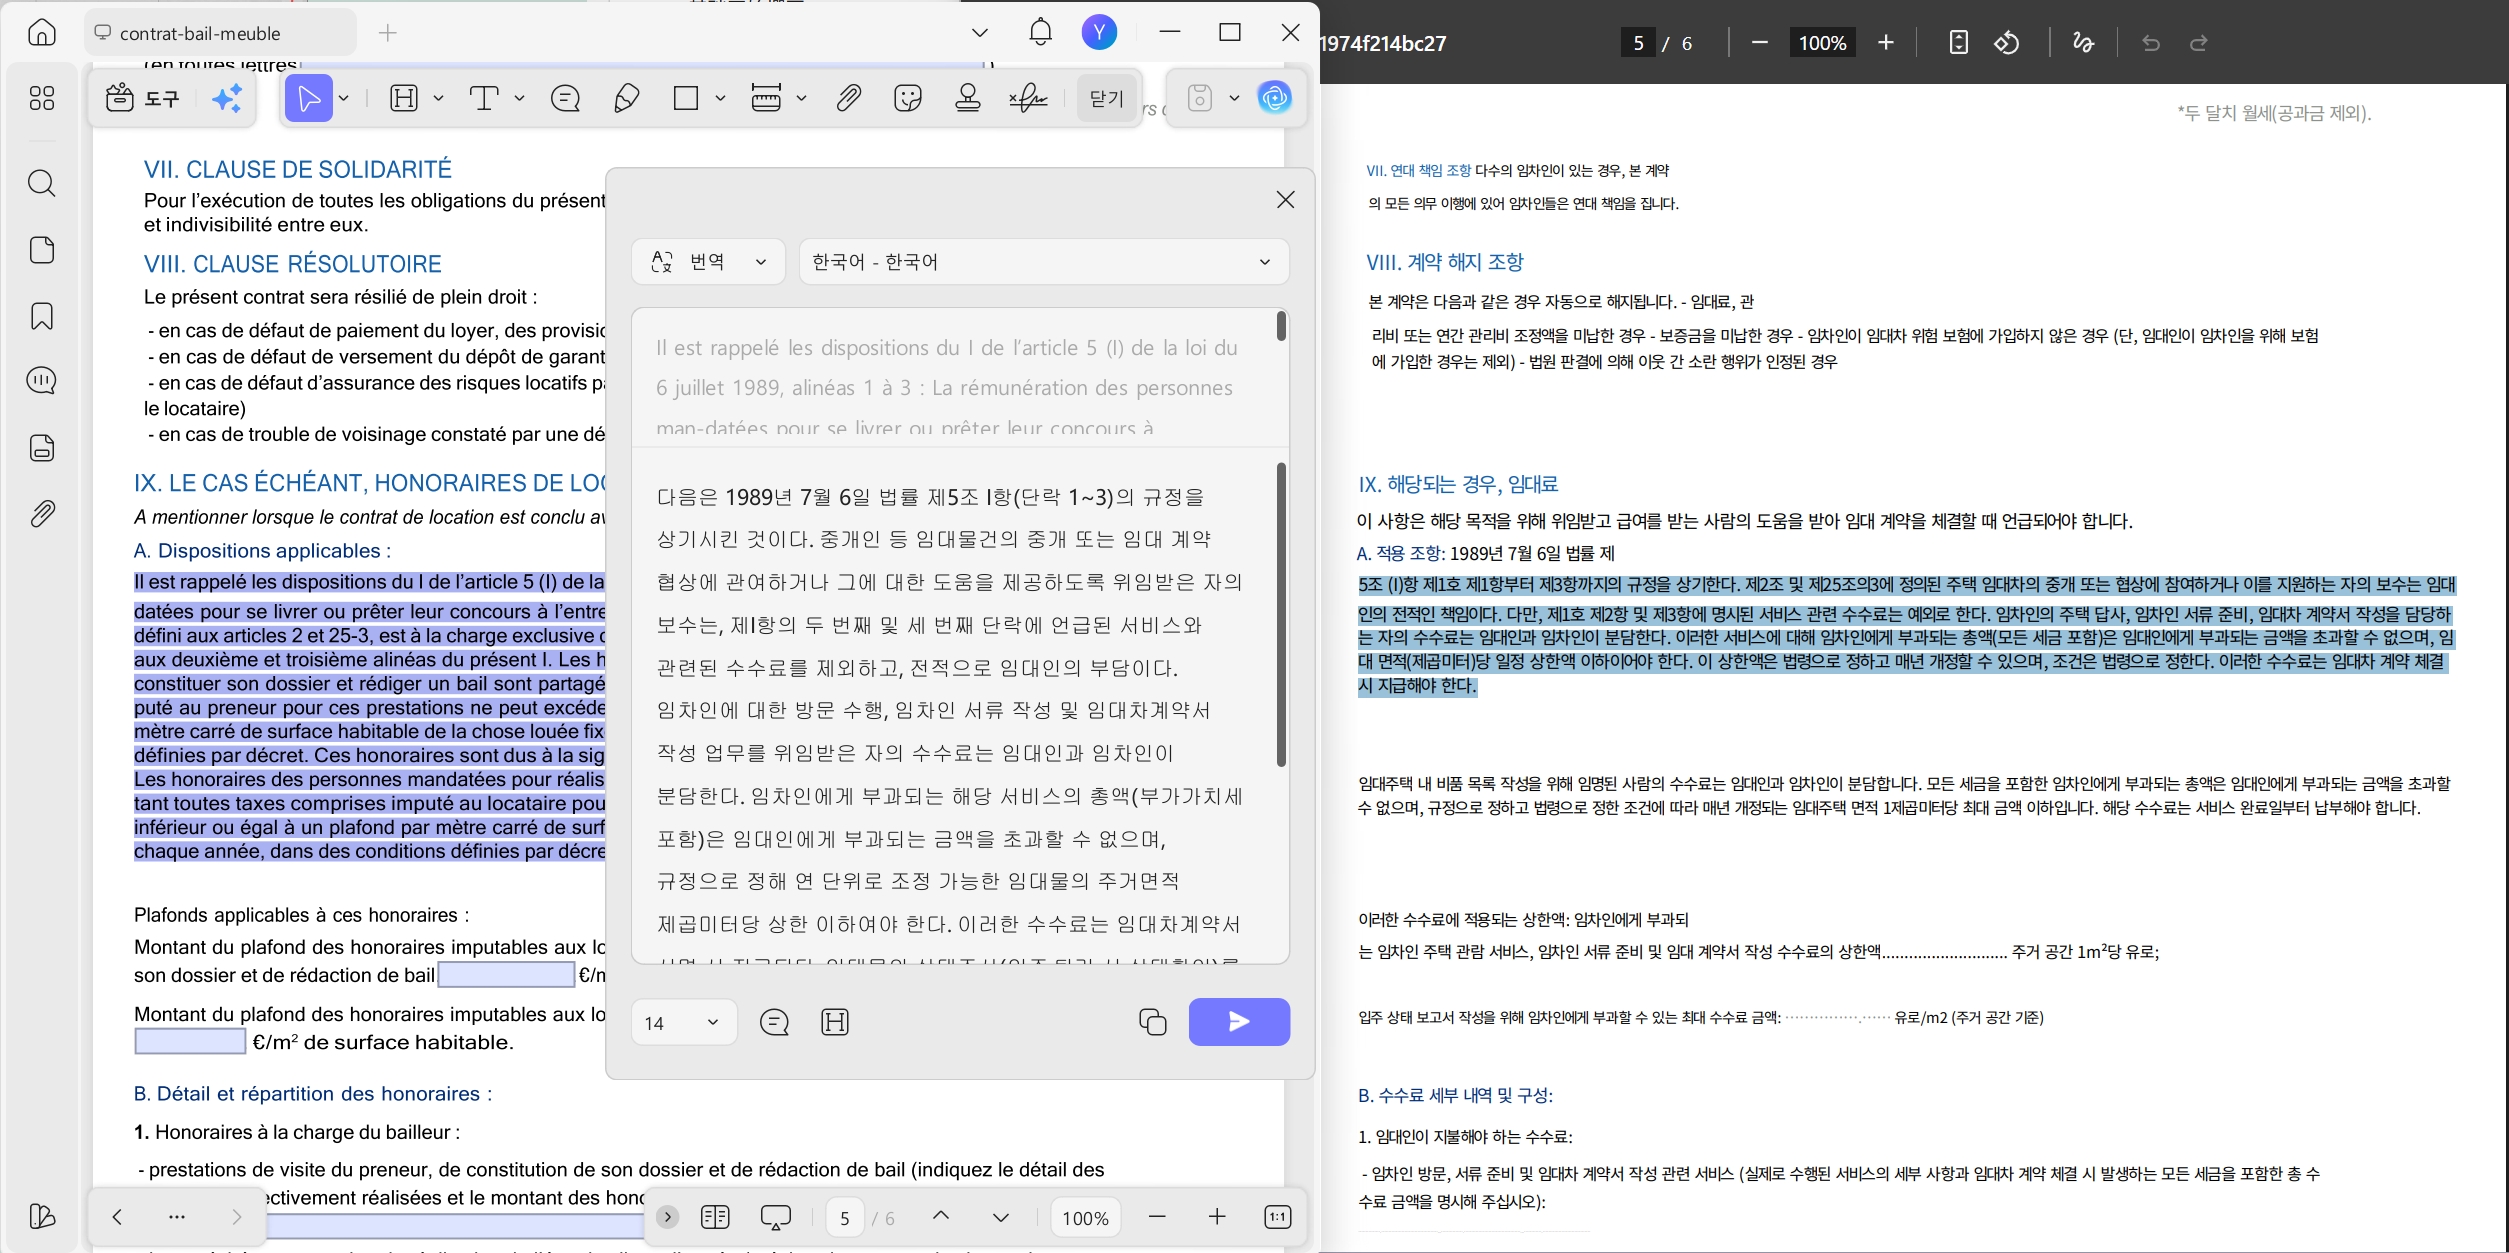Open the signature tool

pyautogui.click(x=1028, y=98)
